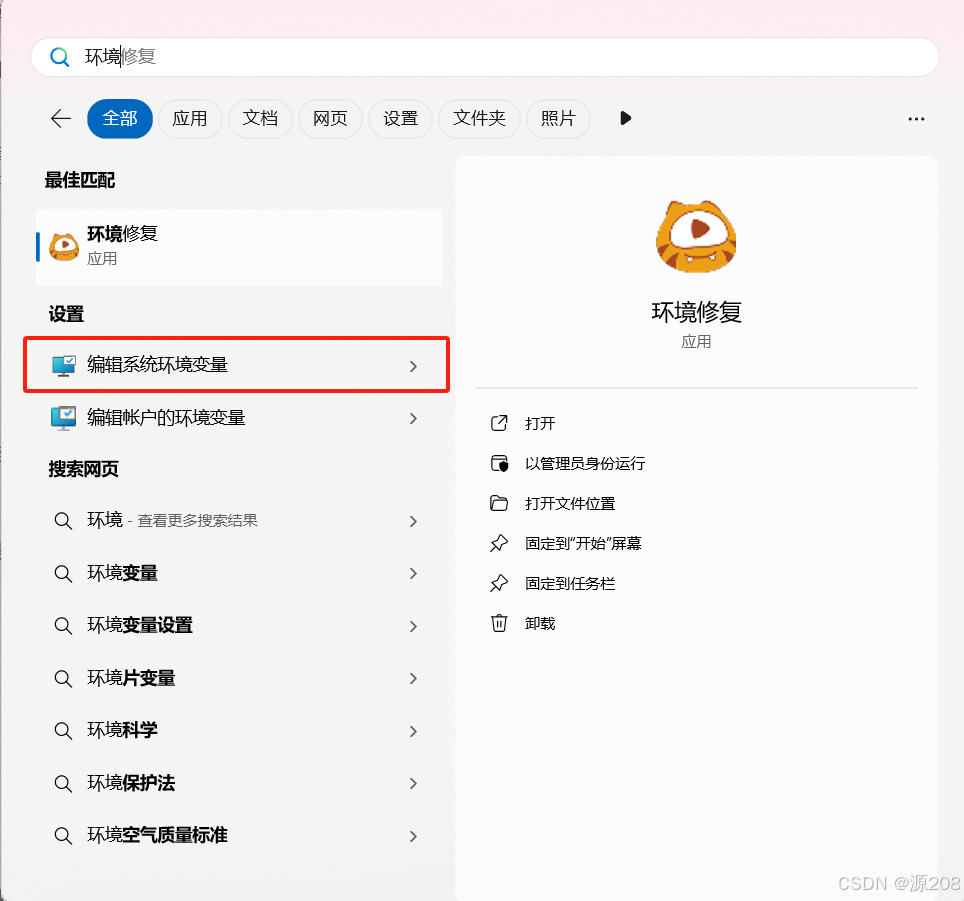The width and height of the screenshot is (964, 901).
Task: Switch to the 设置 filter tab
Action: pyautogui.click(x=400, y=118)
